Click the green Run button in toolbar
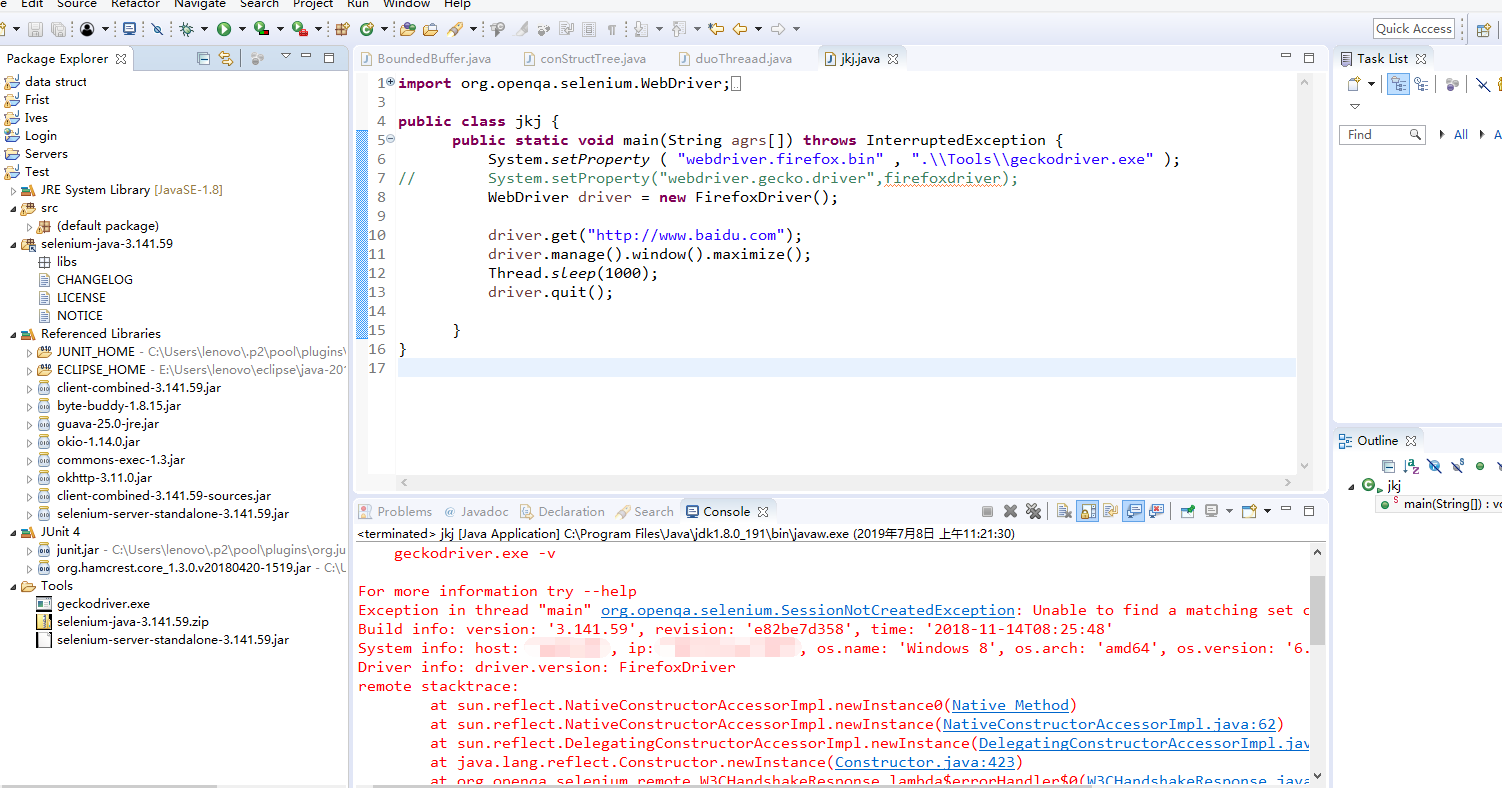1502x788 pixels. coord(224,29)
